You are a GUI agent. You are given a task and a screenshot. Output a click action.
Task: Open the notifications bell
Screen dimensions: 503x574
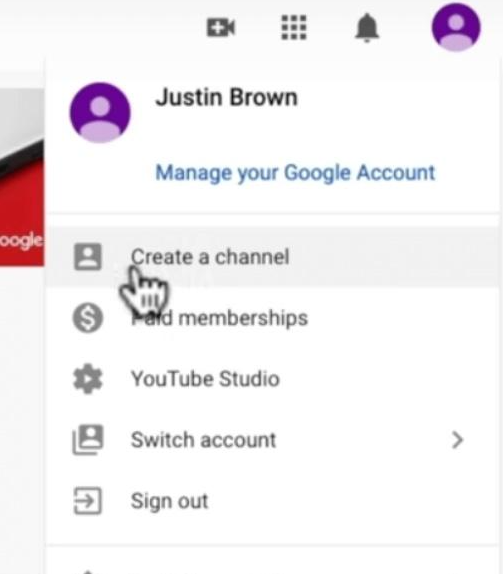point(367,28)
